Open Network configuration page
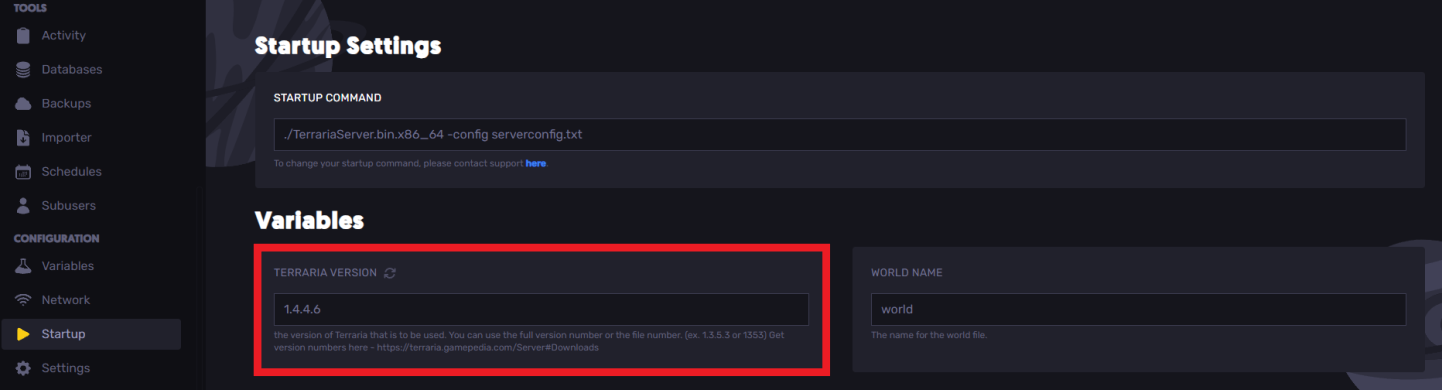The image size is (1442, 390). 91,300
